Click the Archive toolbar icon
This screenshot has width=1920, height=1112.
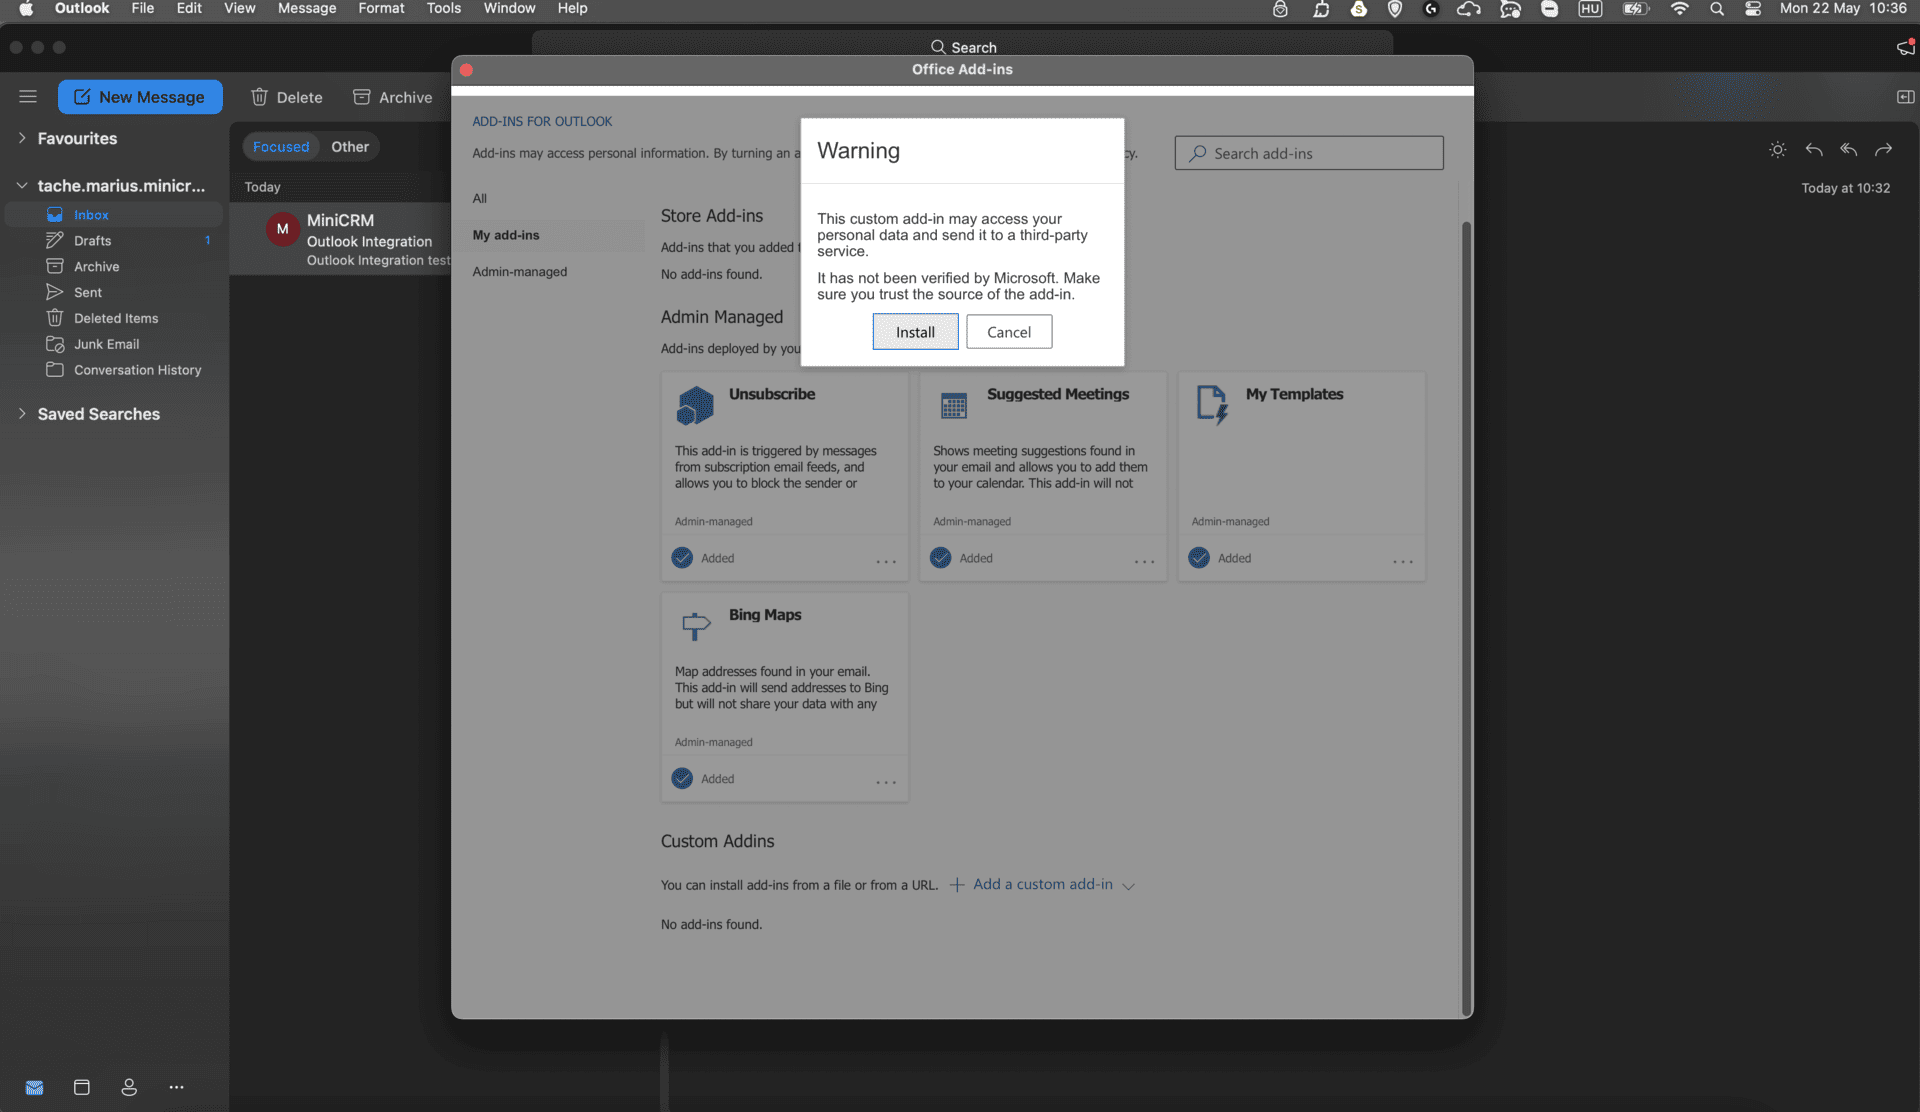362,97
